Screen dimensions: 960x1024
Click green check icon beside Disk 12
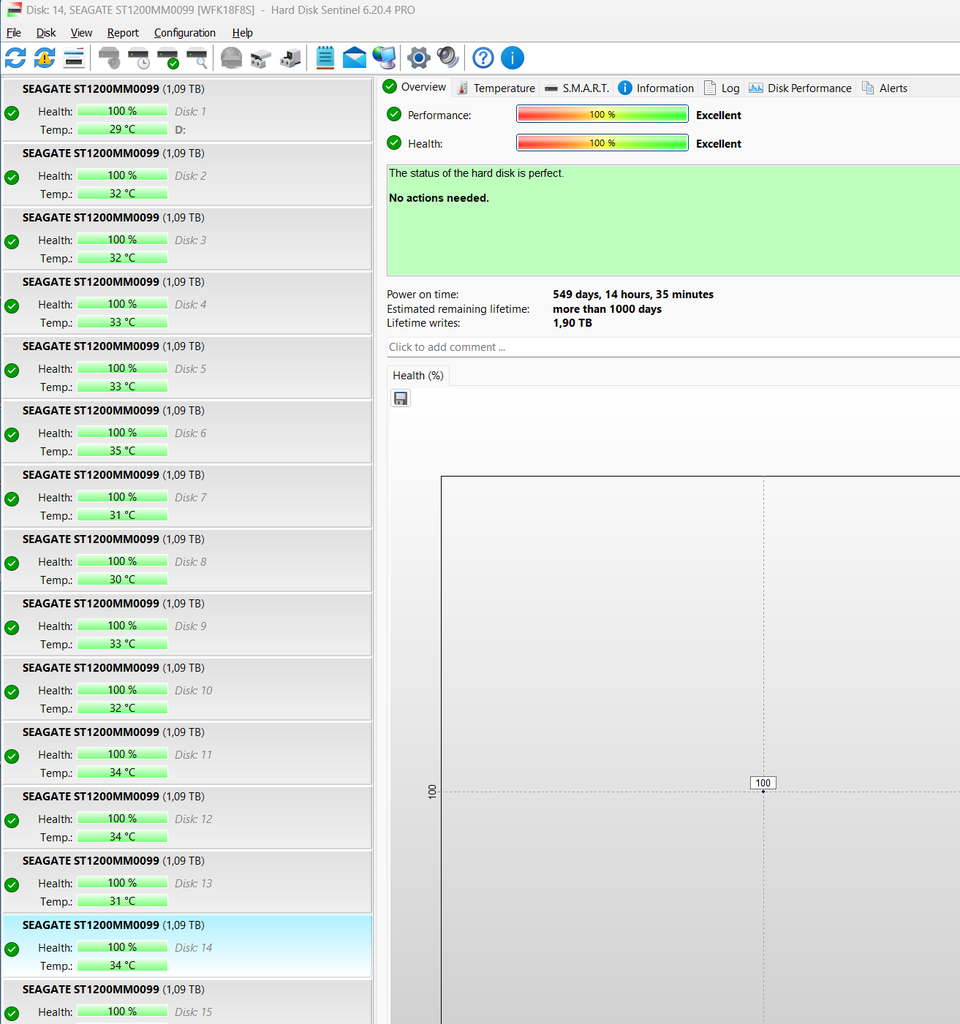click(12, 820)
